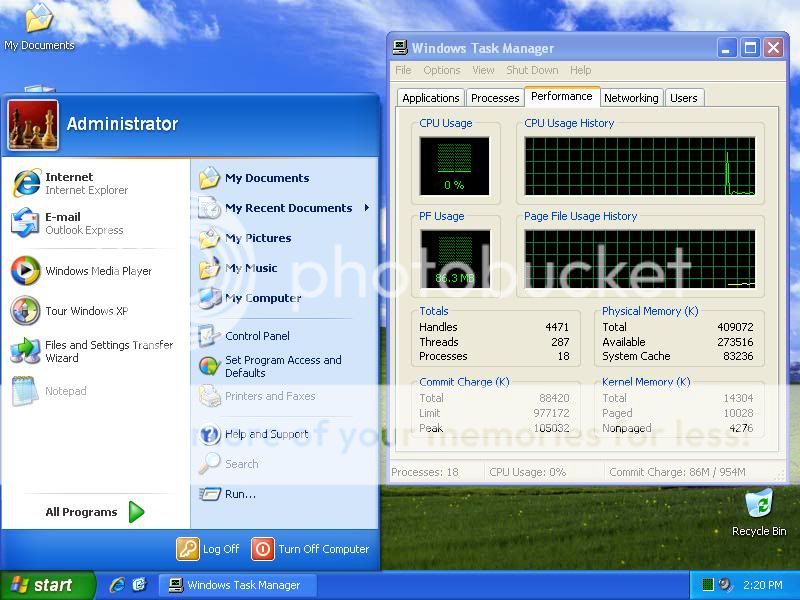Click status bar 'Commit Charge: 86M / 954M'
The image size is (800, 600).
click(x=677, y=472)
